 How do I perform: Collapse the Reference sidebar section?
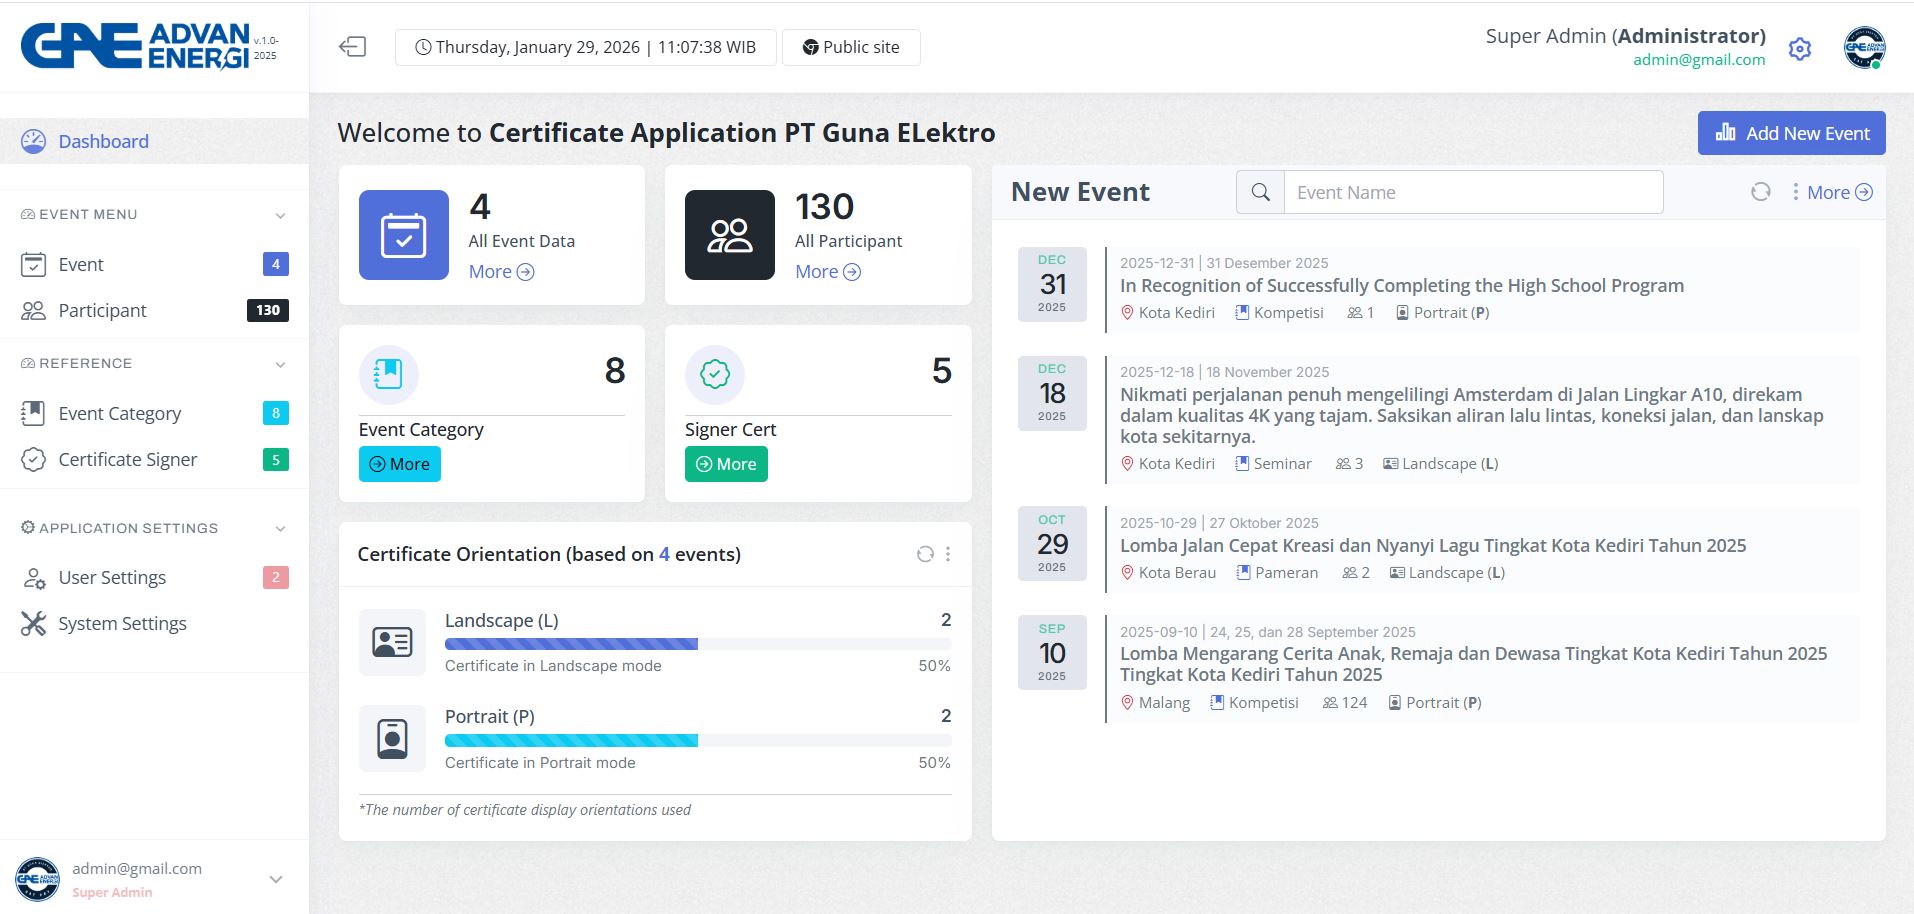280,364
